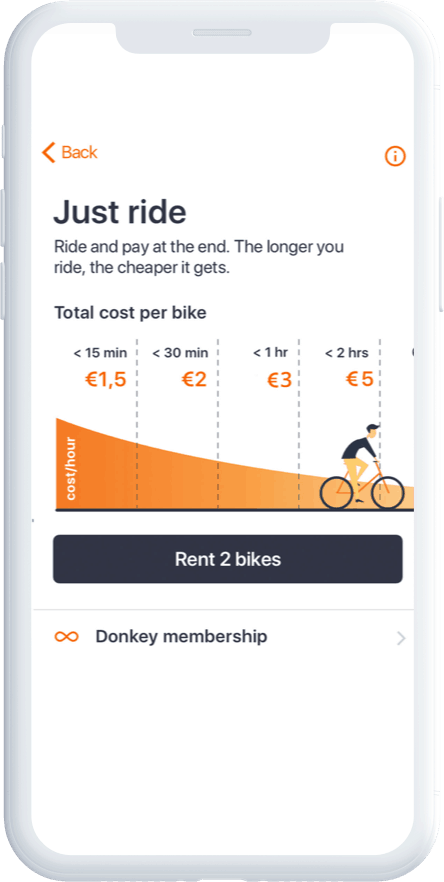Tap the back chevron arrow
This screenshot has width=444, height=882.
49,152
